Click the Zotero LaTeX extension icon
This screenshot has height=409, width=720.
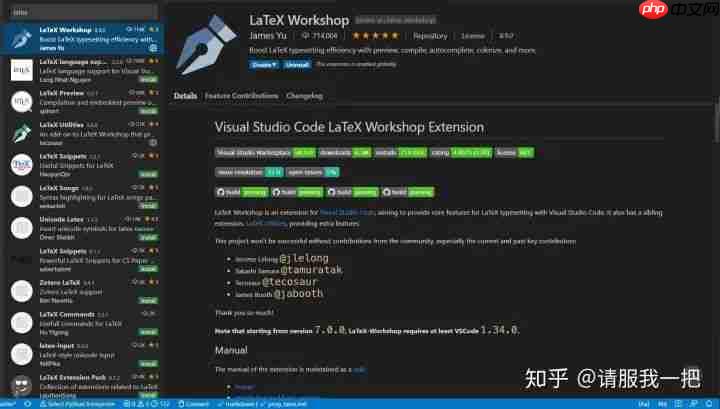coord(22,291)
